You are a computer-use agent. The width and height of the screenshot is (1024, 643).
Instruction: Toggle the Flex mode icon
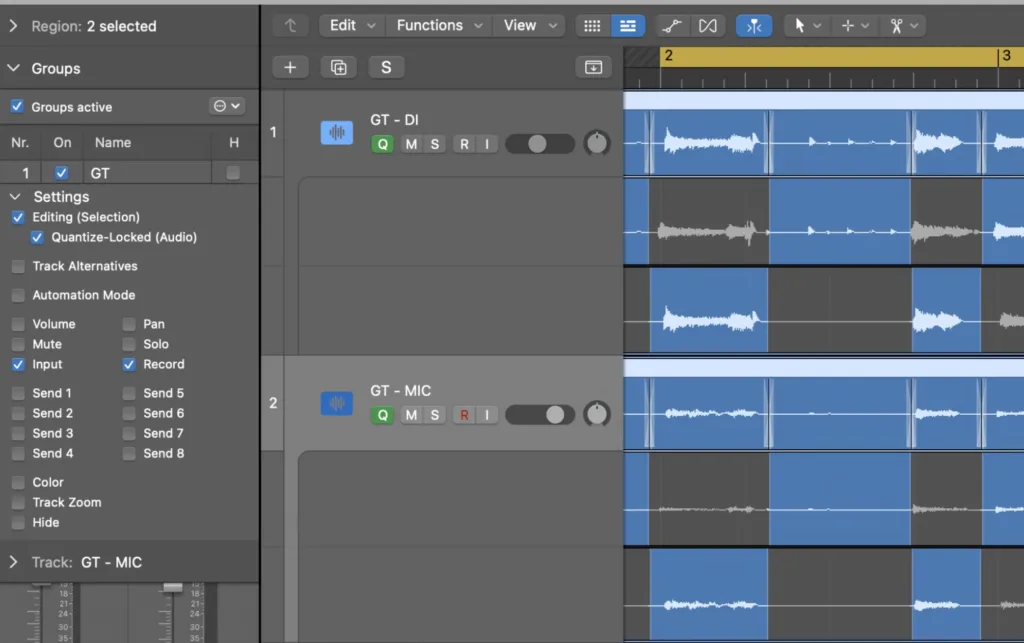[x=708, y=25]
